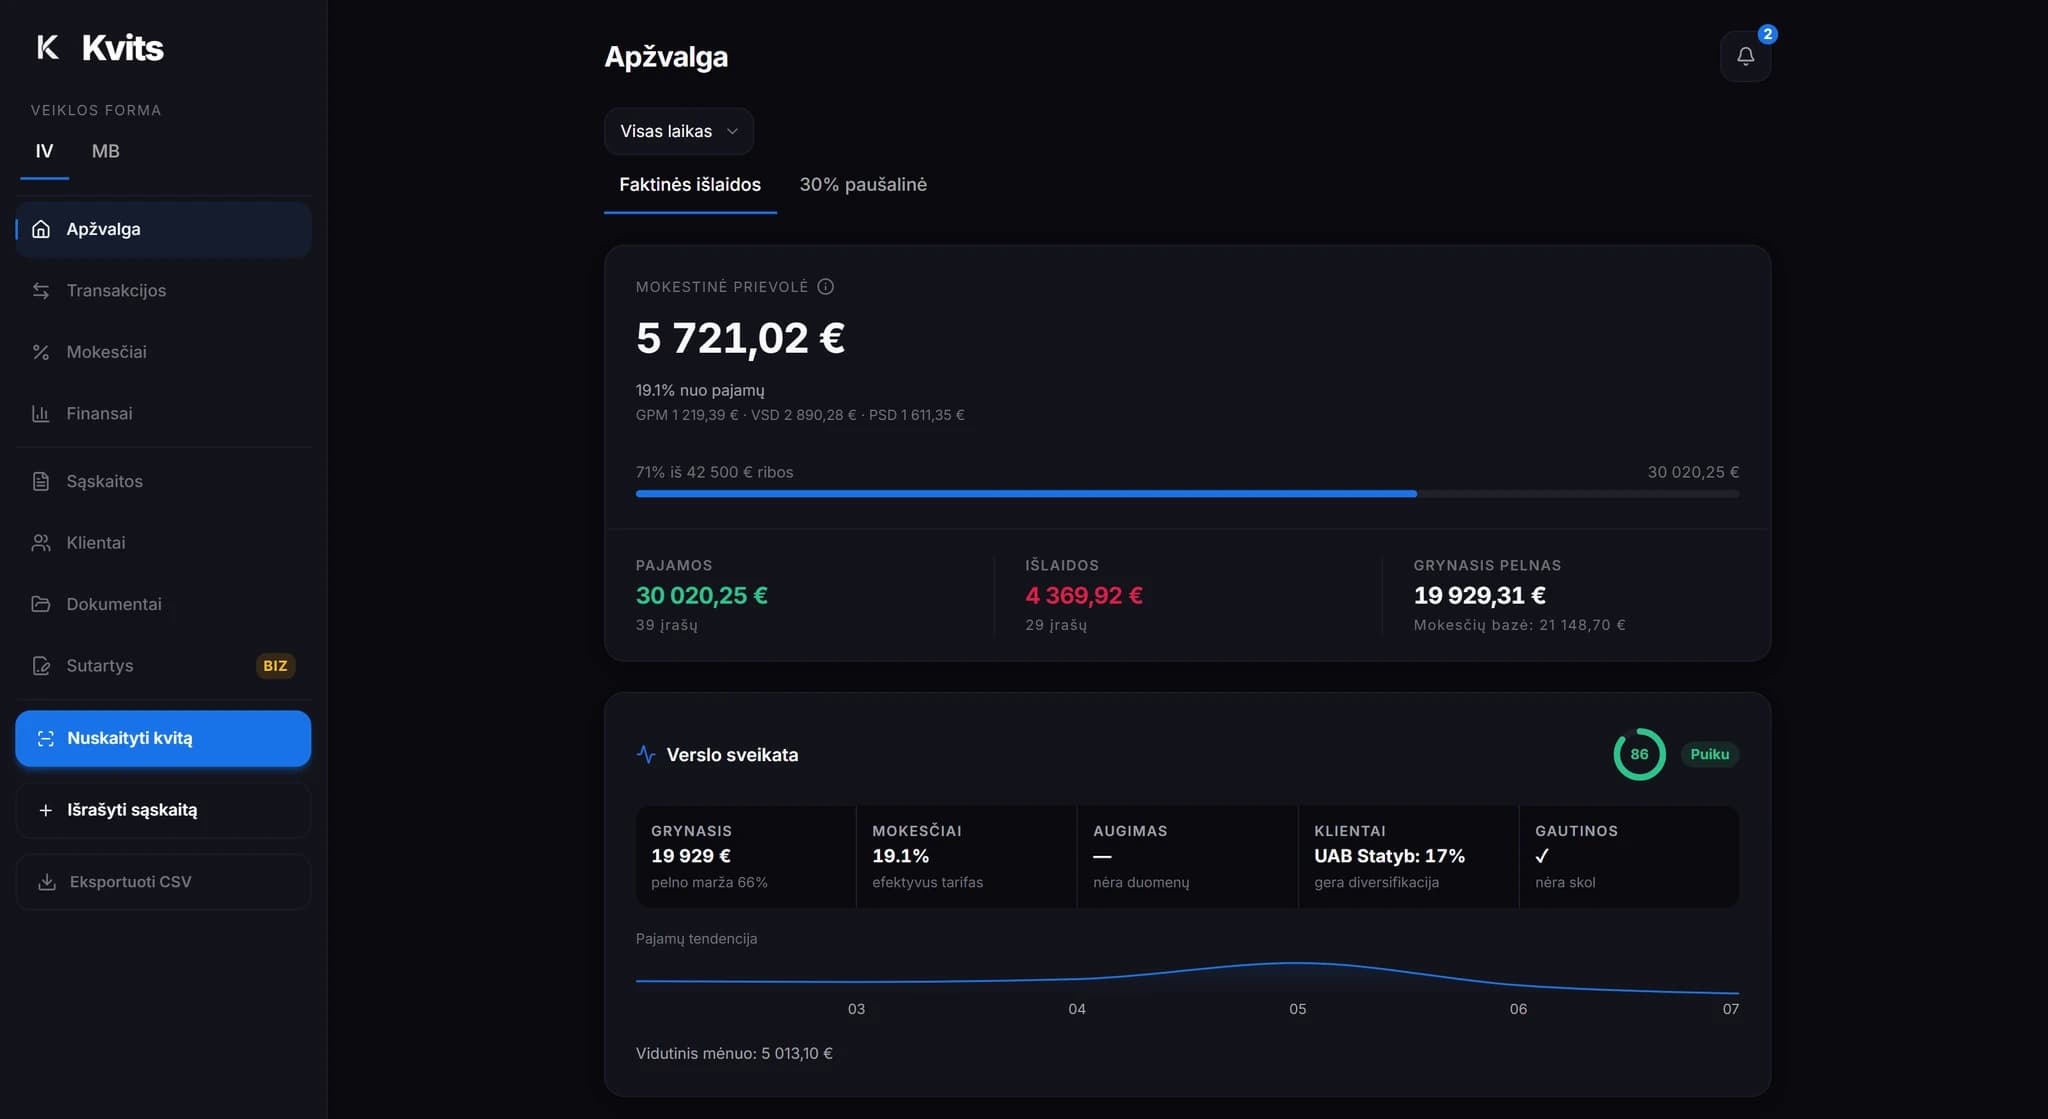Click the arrows icon beside Transakcijos
This screenshot has width=2048, height=1119.
[x=41, y=290]
